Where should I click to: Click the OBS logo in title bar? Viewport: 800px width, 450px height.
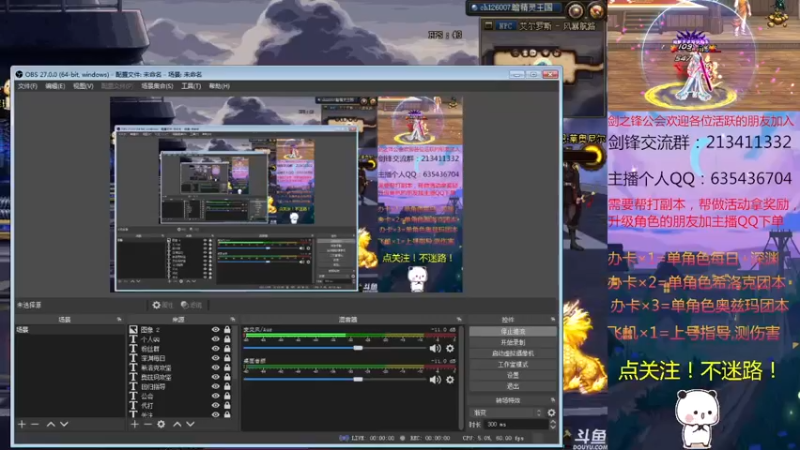19,74
